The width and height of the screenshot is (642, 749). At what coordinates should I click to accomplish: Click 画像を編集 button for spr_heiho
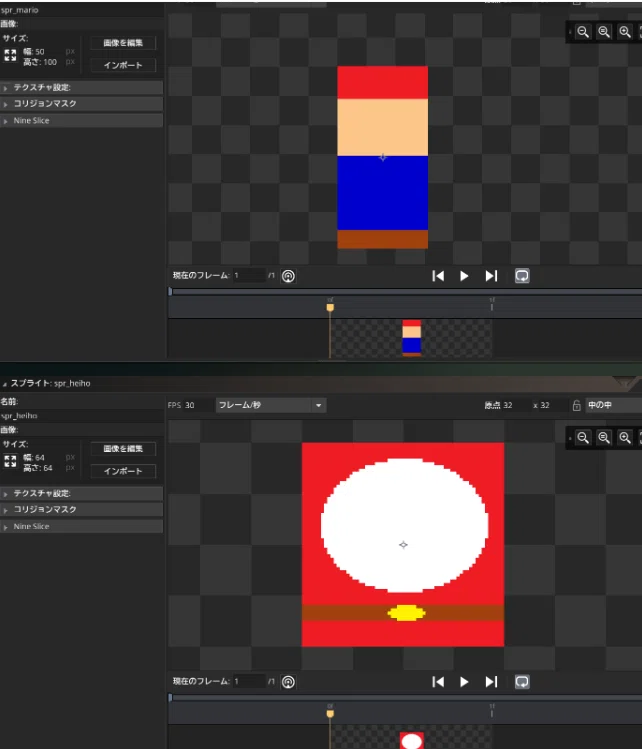(123, 449)
